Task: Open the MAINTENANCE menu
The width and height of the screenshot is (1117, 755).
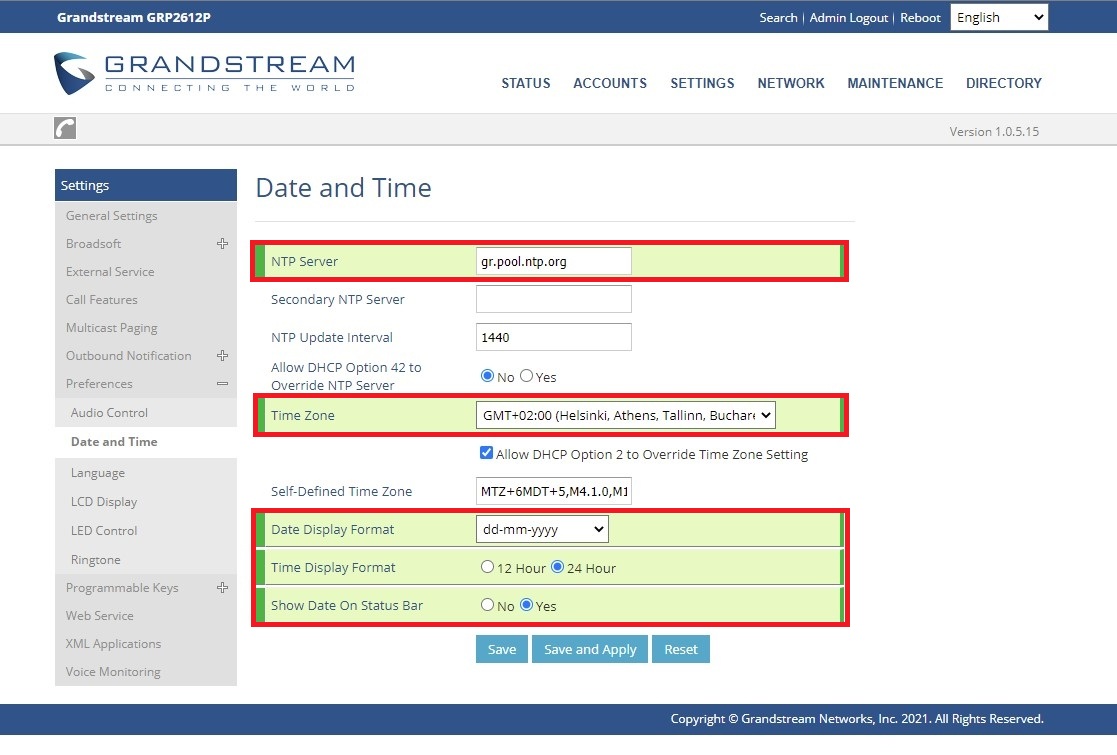Action: (x=895, y=83)
